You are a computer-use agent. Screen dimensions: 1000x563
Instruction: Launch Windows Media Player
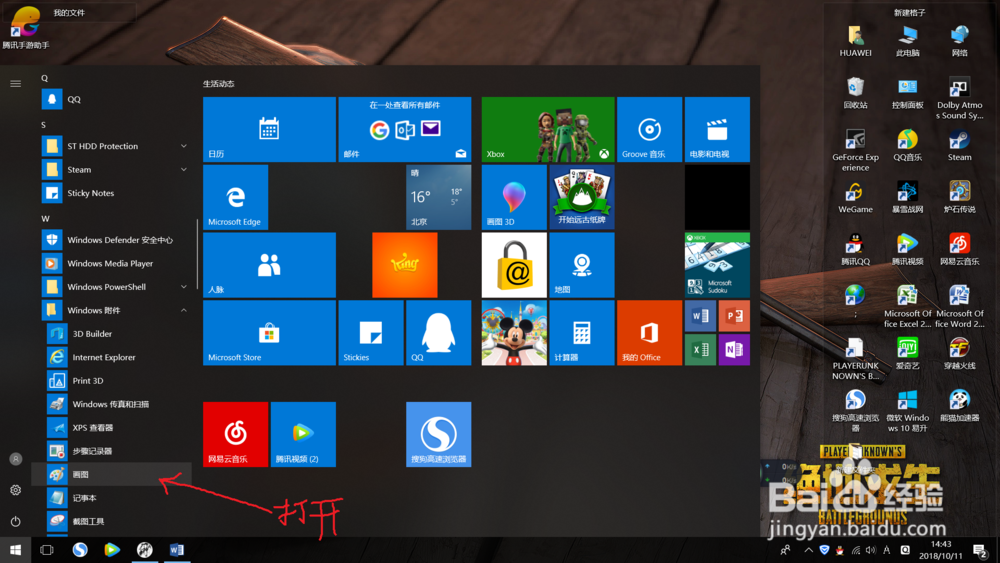pos(112,263)
